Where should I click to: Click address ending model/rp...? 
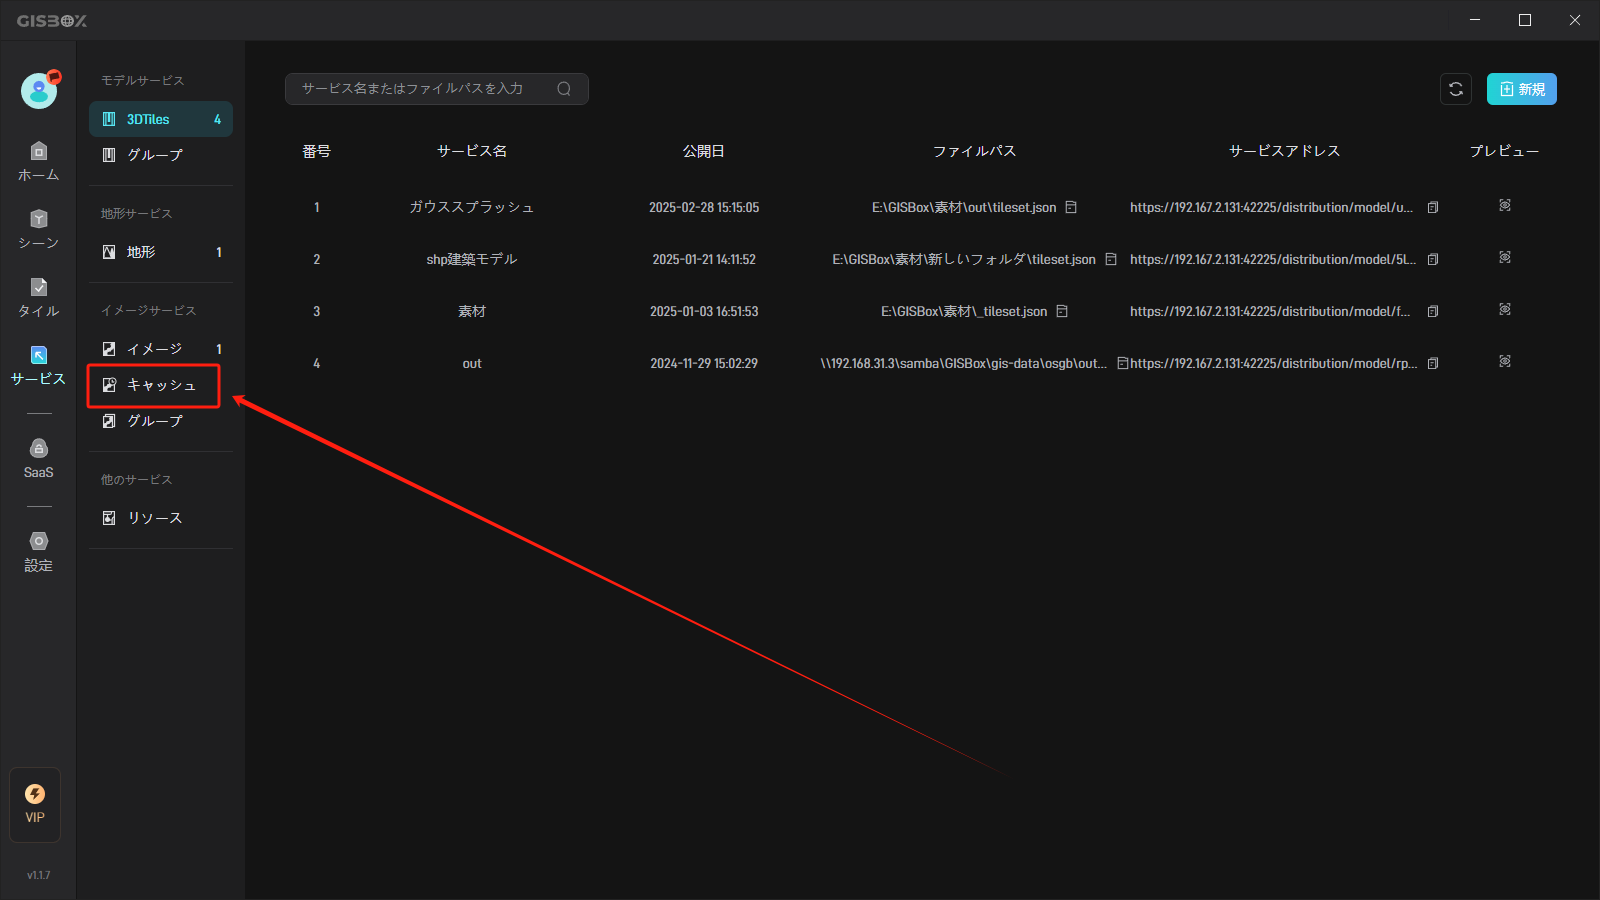coord(1274,363)
